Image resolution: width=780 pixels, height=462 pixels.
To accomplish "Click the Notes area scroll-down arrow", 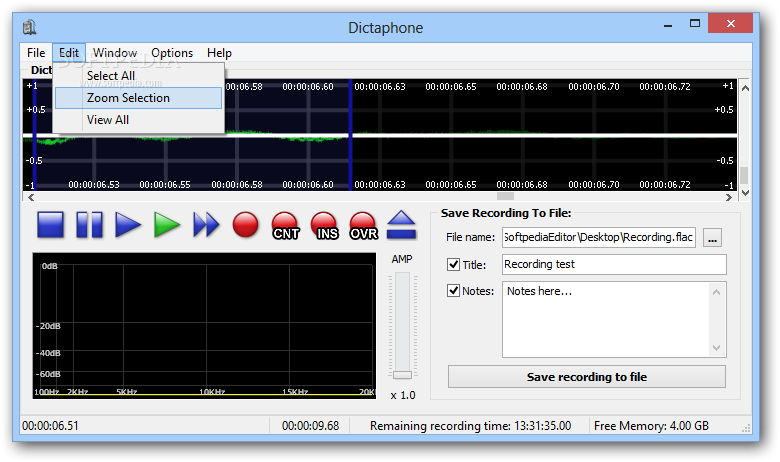I will coord(716,348).
